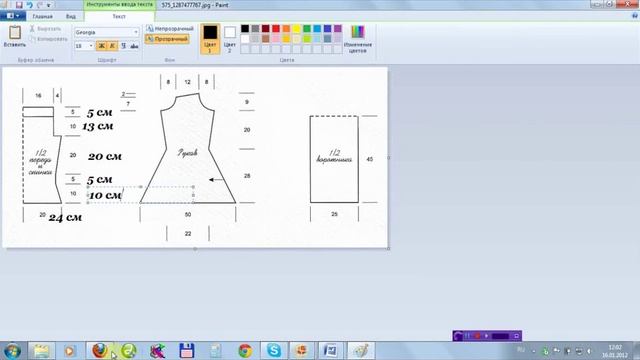The height and width of the screenshot is (360, 640).
Task: Switch to Paint taskbar button
Action: (x=361, y=351)
